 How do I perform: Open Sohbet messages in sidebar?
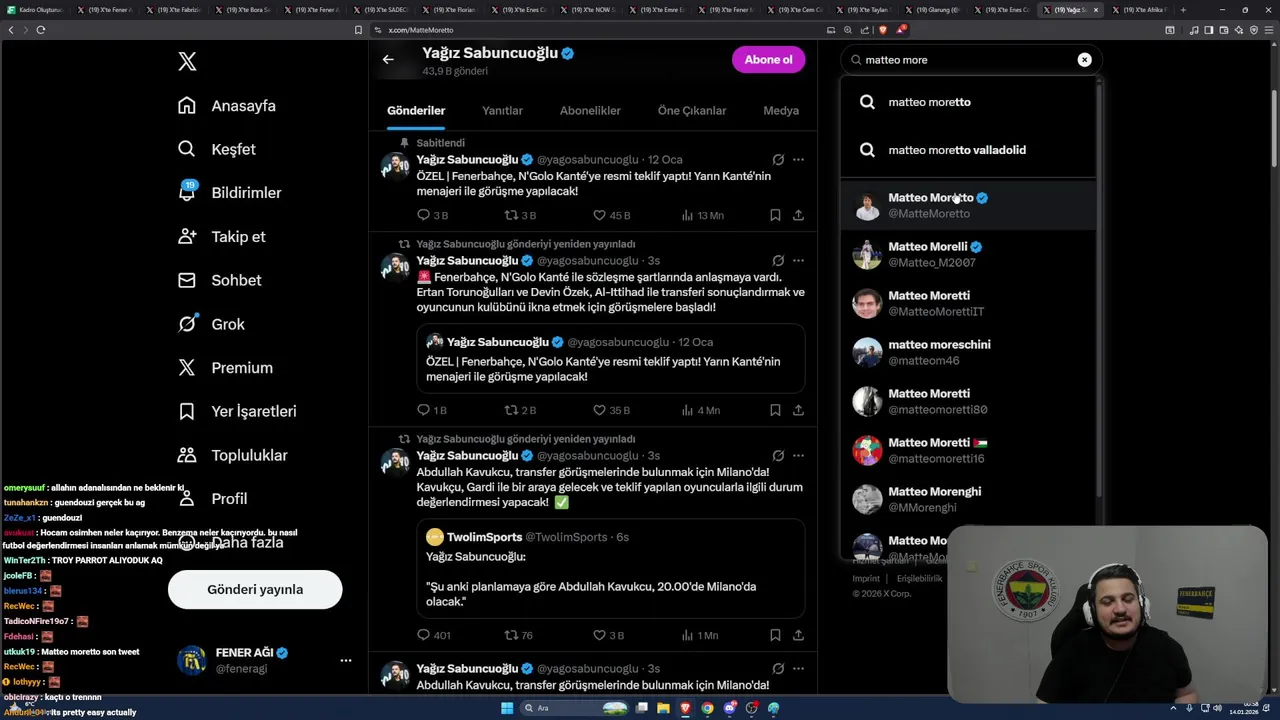(x=219, y=280)
